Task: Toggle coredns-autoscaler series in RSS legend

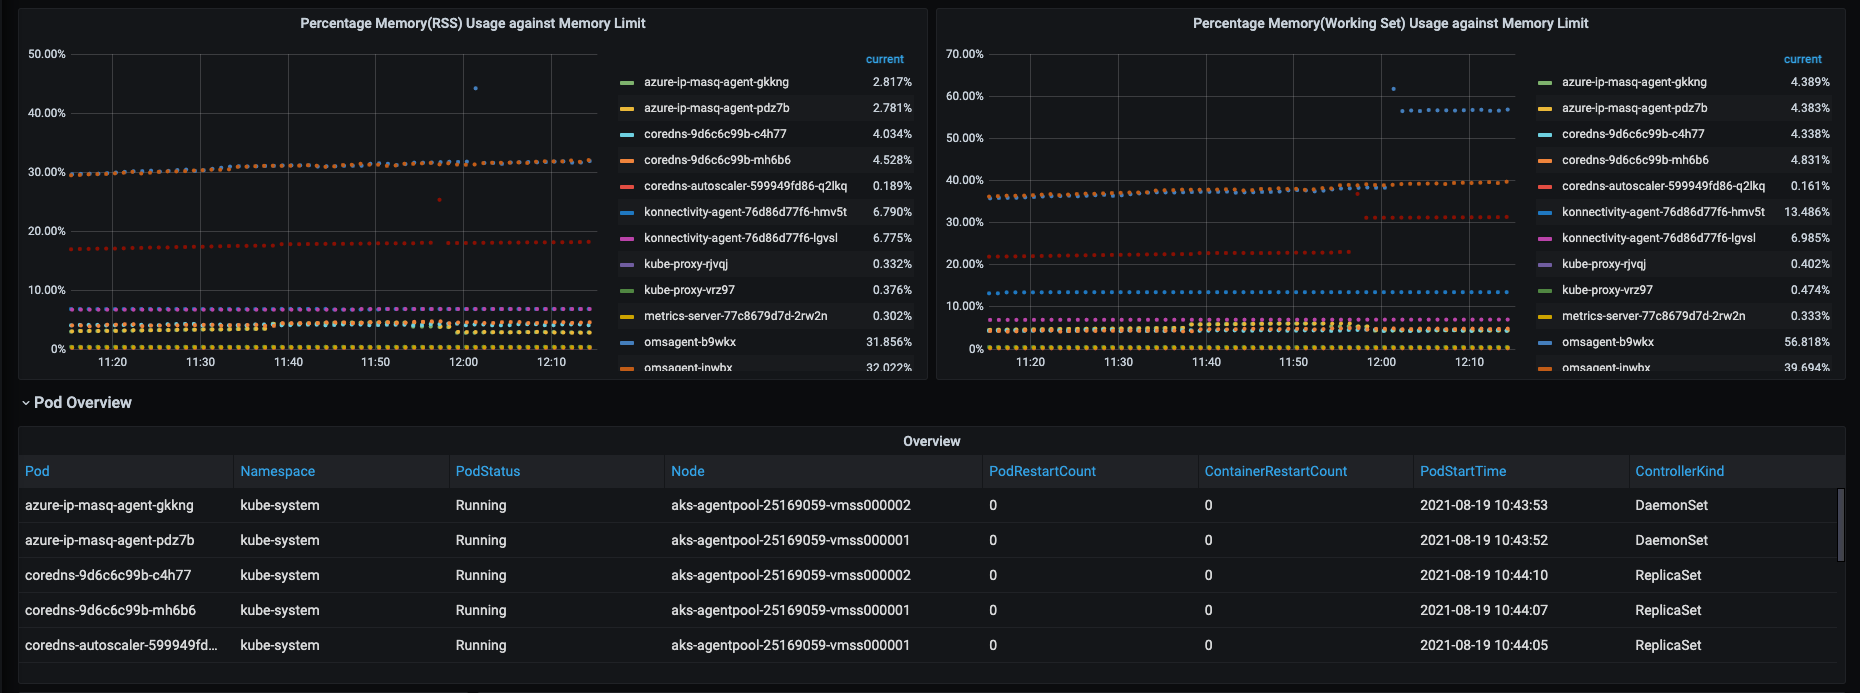Action: point(745,186)
